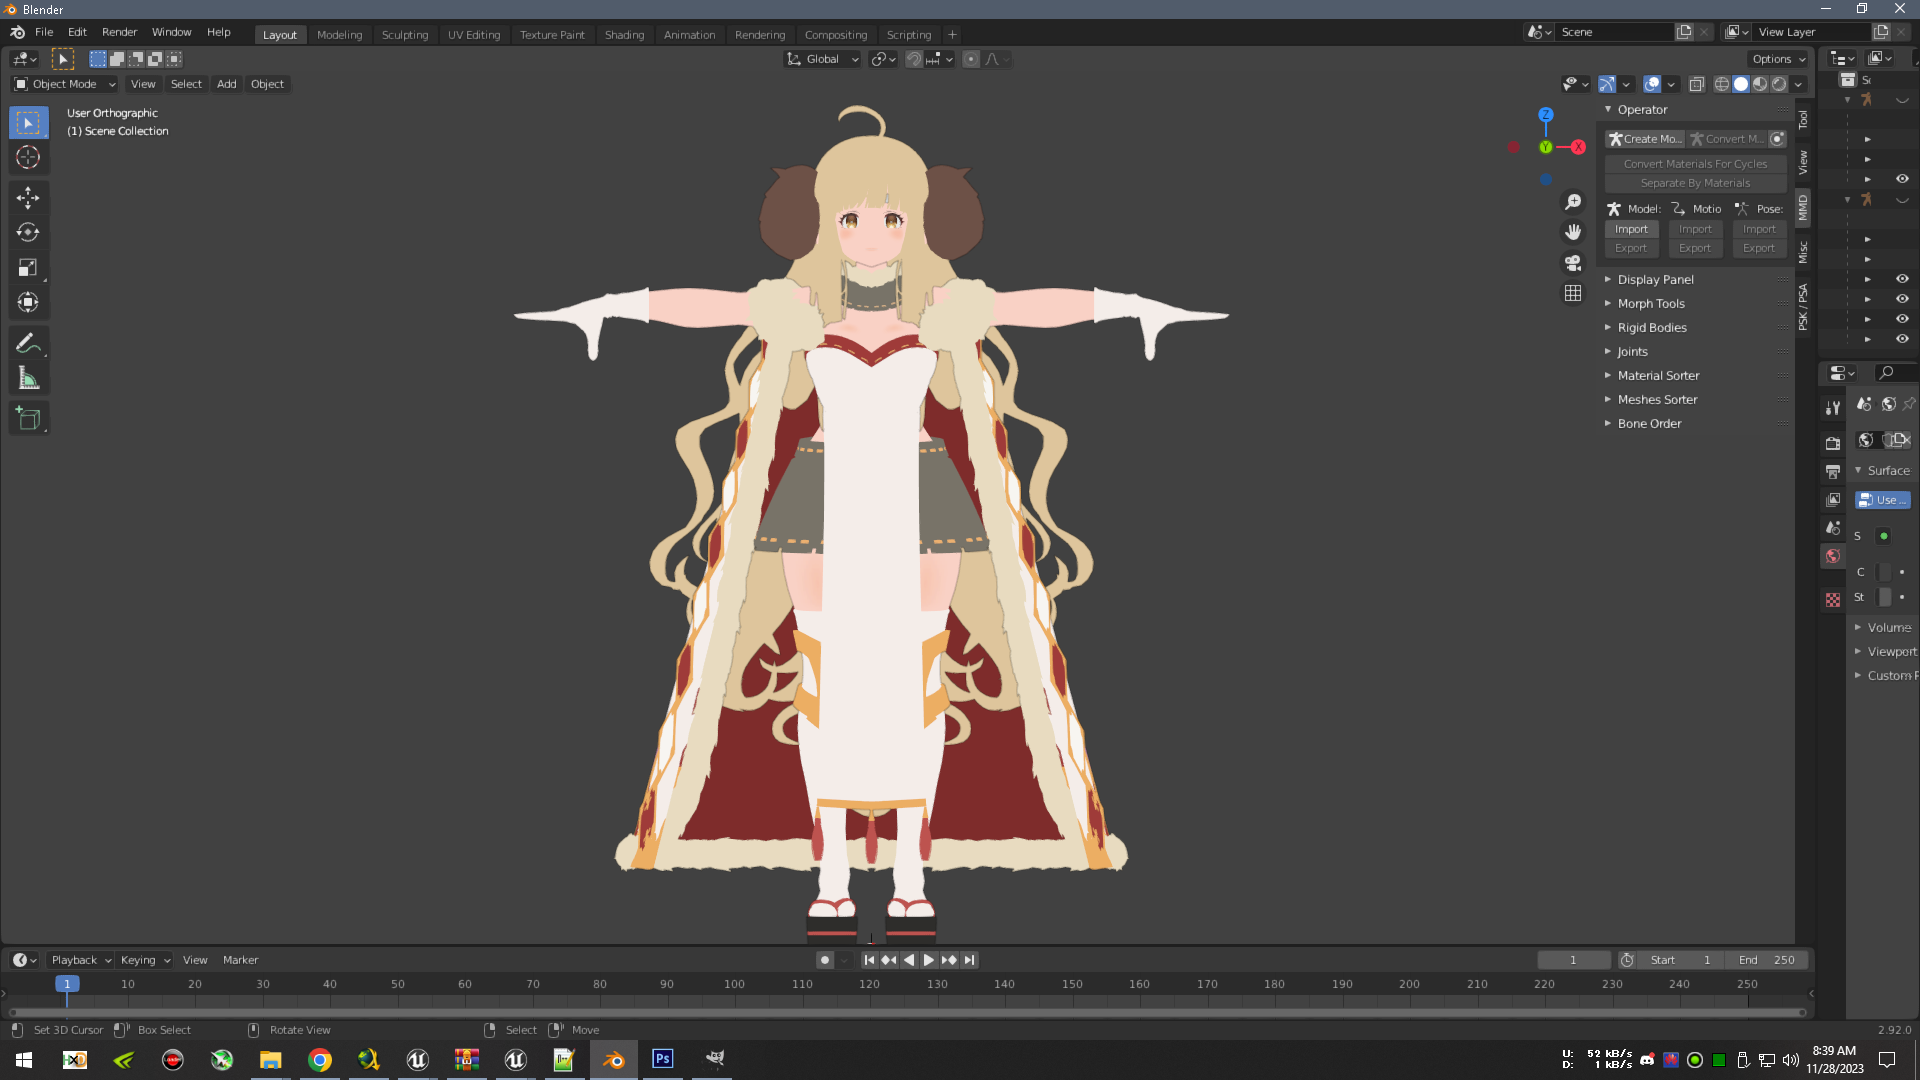Open the Render properties tab
The height and width of the screenshot is (1080, 1920).
coord(1833,443)
